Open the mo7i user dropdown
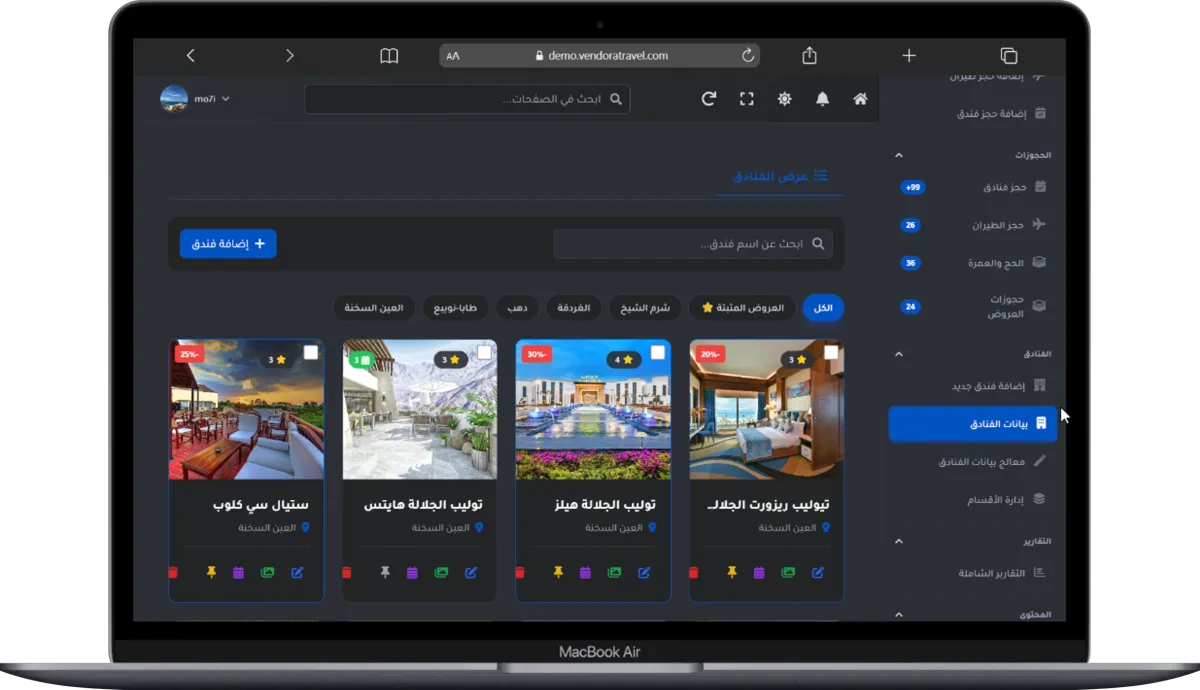 195,99
